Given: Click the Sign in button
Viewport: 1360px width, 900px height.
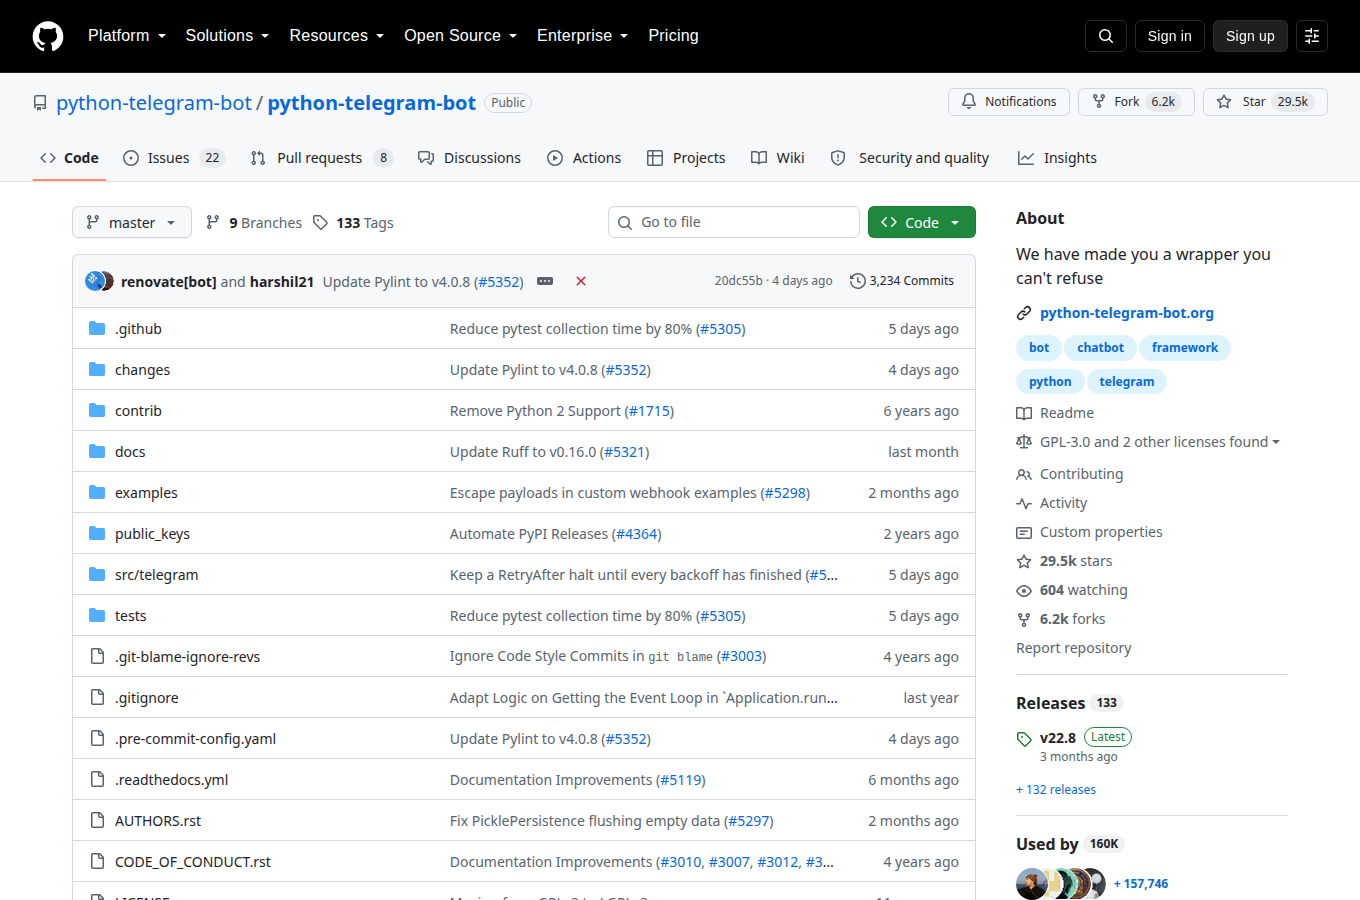Looking at the screenshot, I should click(1170, 36).
